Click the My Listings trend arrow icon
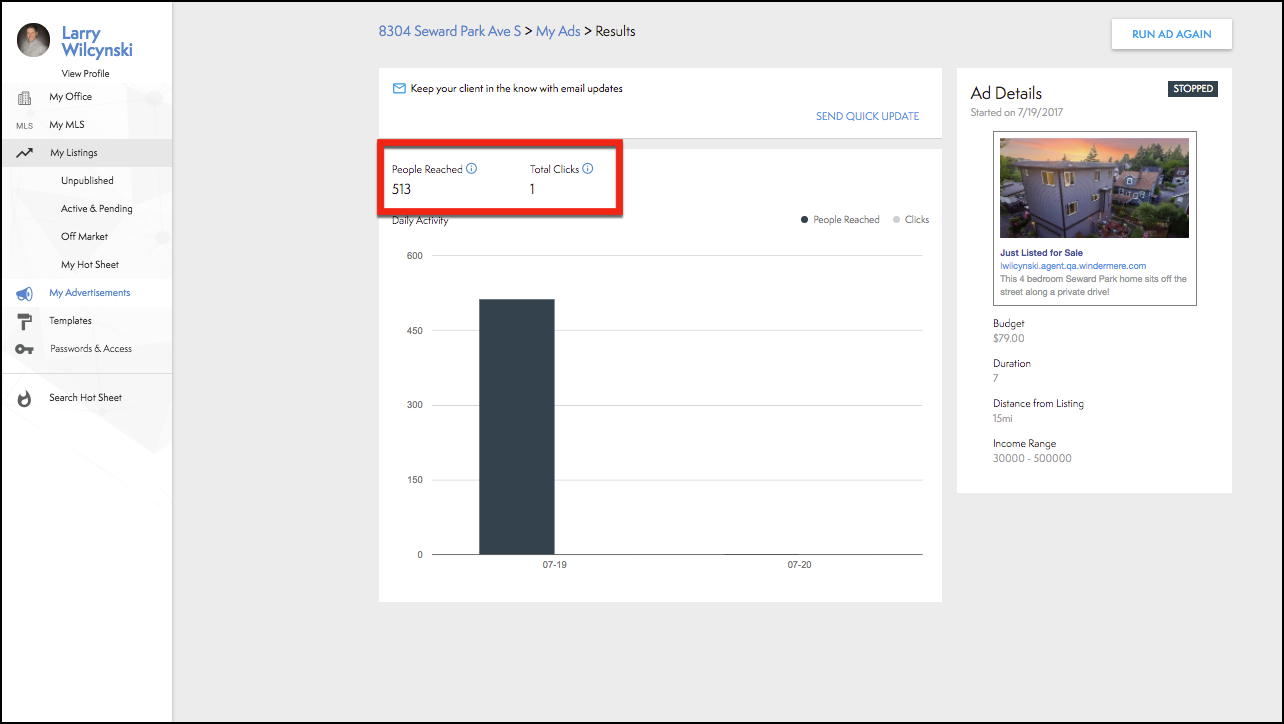The width and height of the screenshot is (1284, 724). (x=24, y=153)
